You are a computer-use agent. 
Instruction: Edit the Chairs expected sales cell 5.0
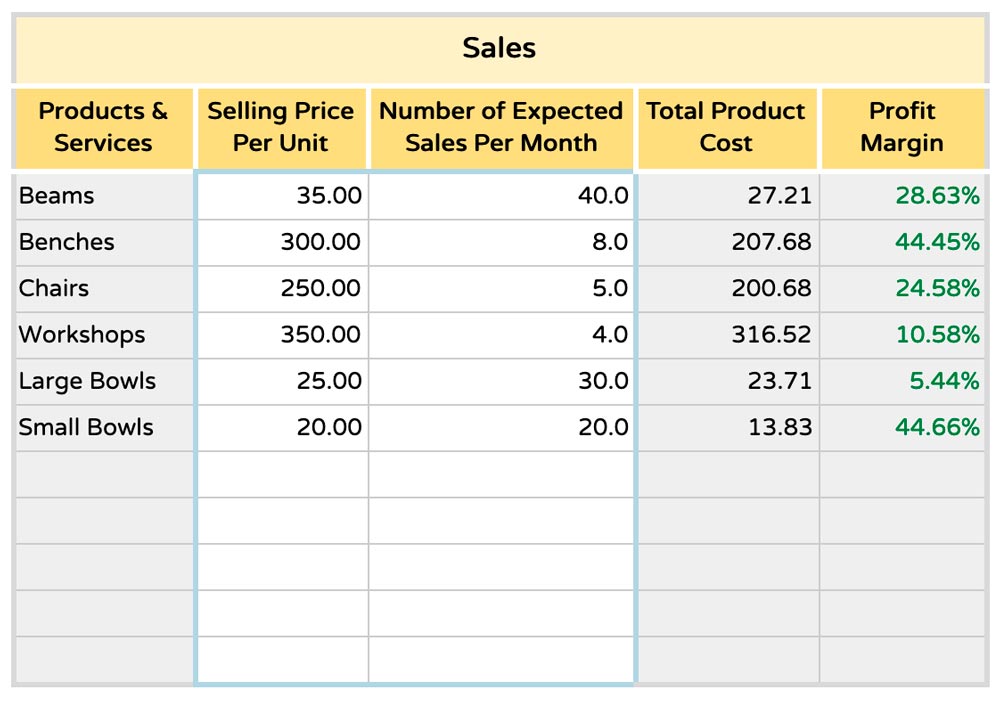click(501, 289)
